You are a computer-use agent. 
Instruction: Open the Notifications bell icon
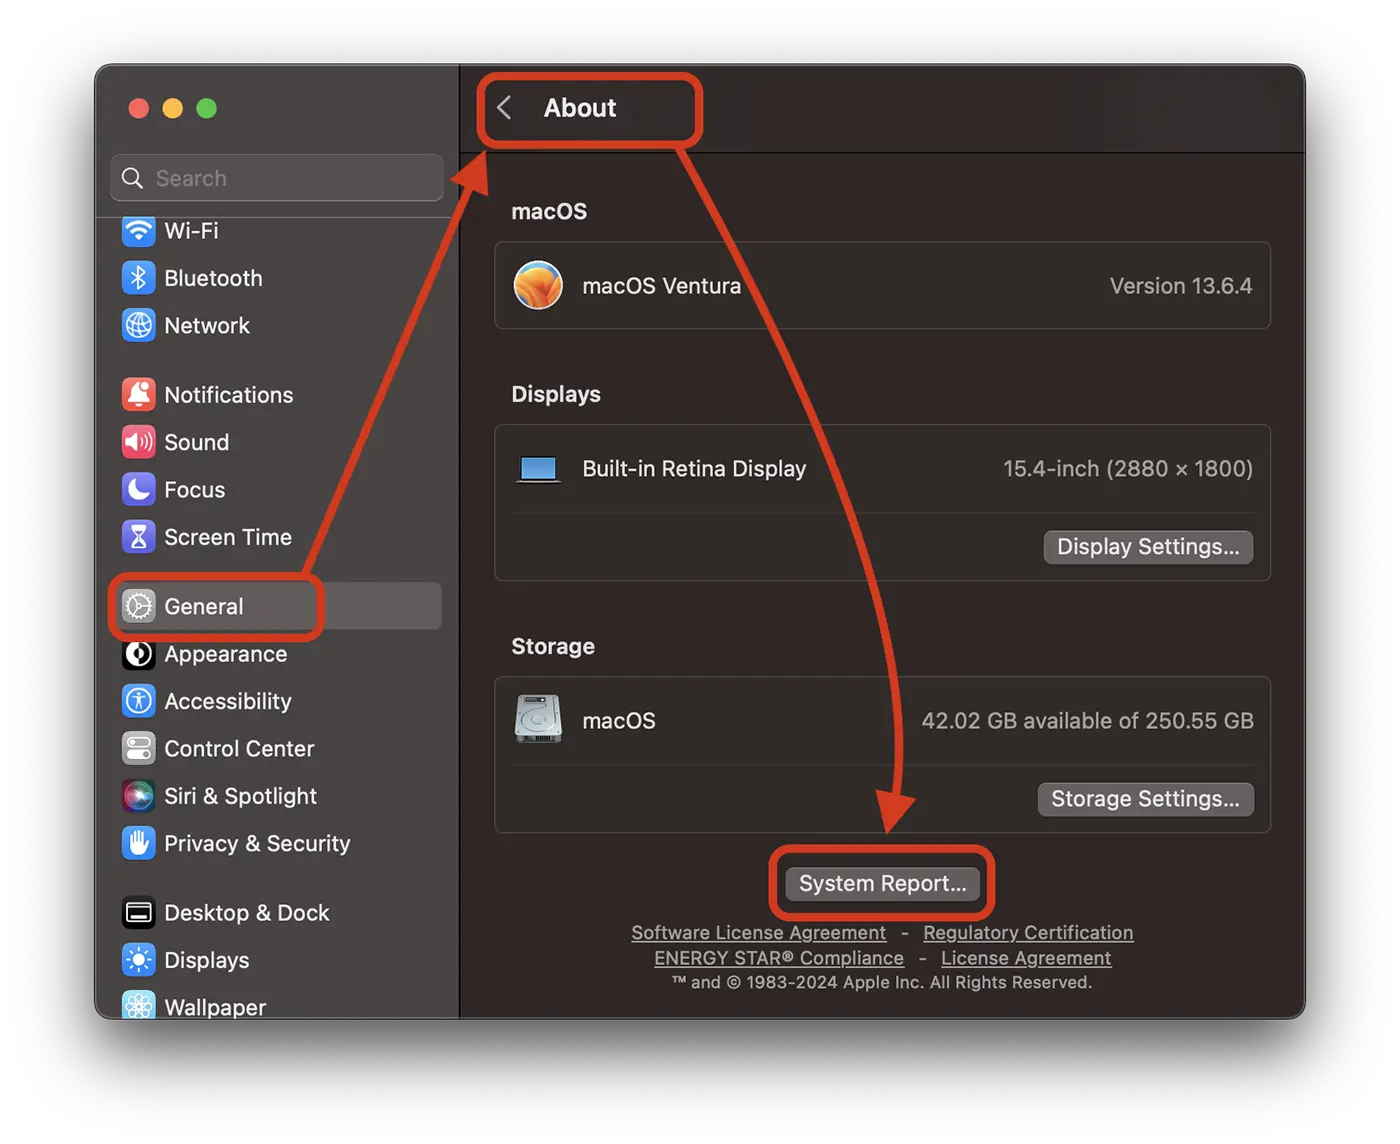tap(138, 395)
